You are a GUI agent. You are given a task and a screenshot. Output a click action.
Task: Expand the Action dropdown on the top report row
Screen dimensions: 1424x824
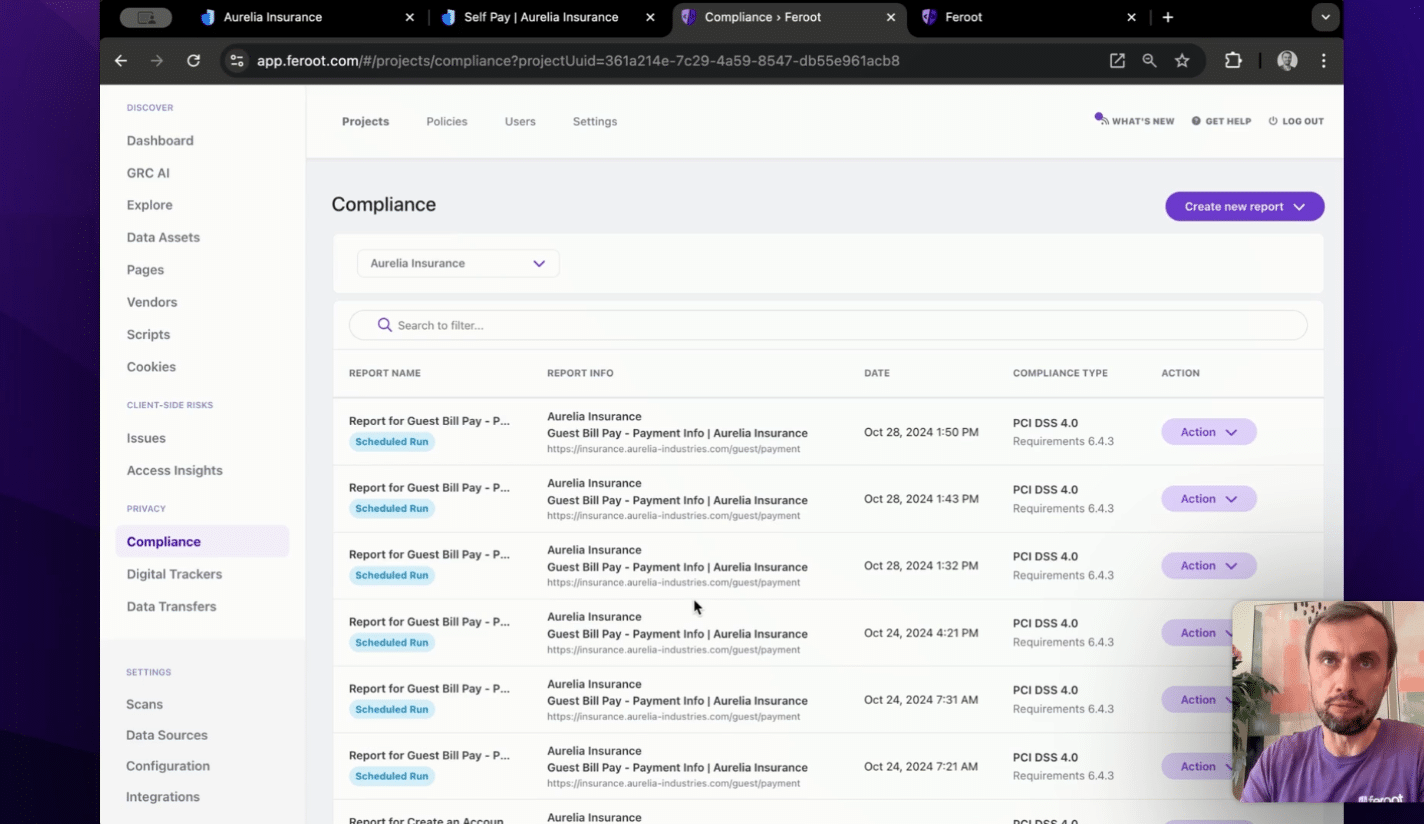(x=1208, y=431)
